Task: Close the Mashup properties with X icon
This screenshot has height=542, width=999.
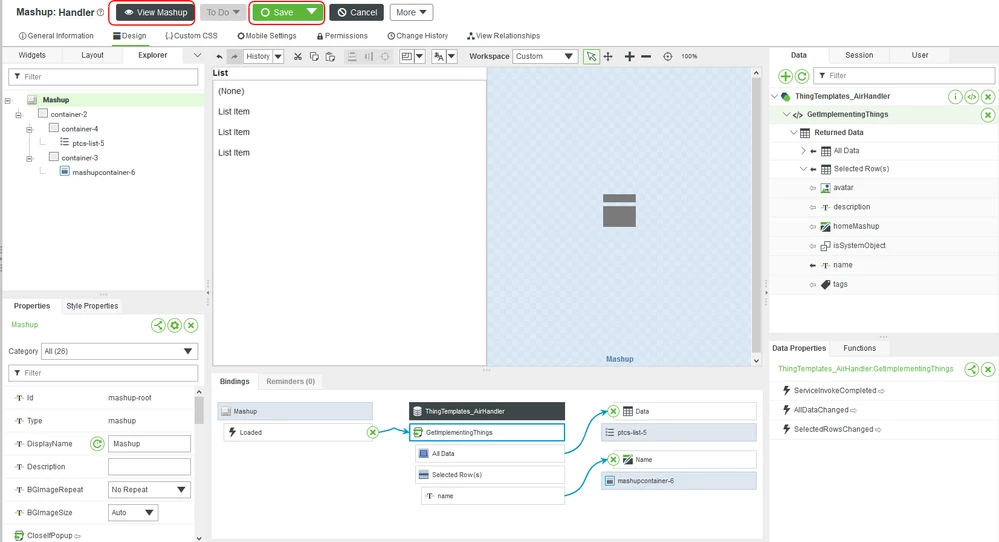Action: [x=191, y=325]
